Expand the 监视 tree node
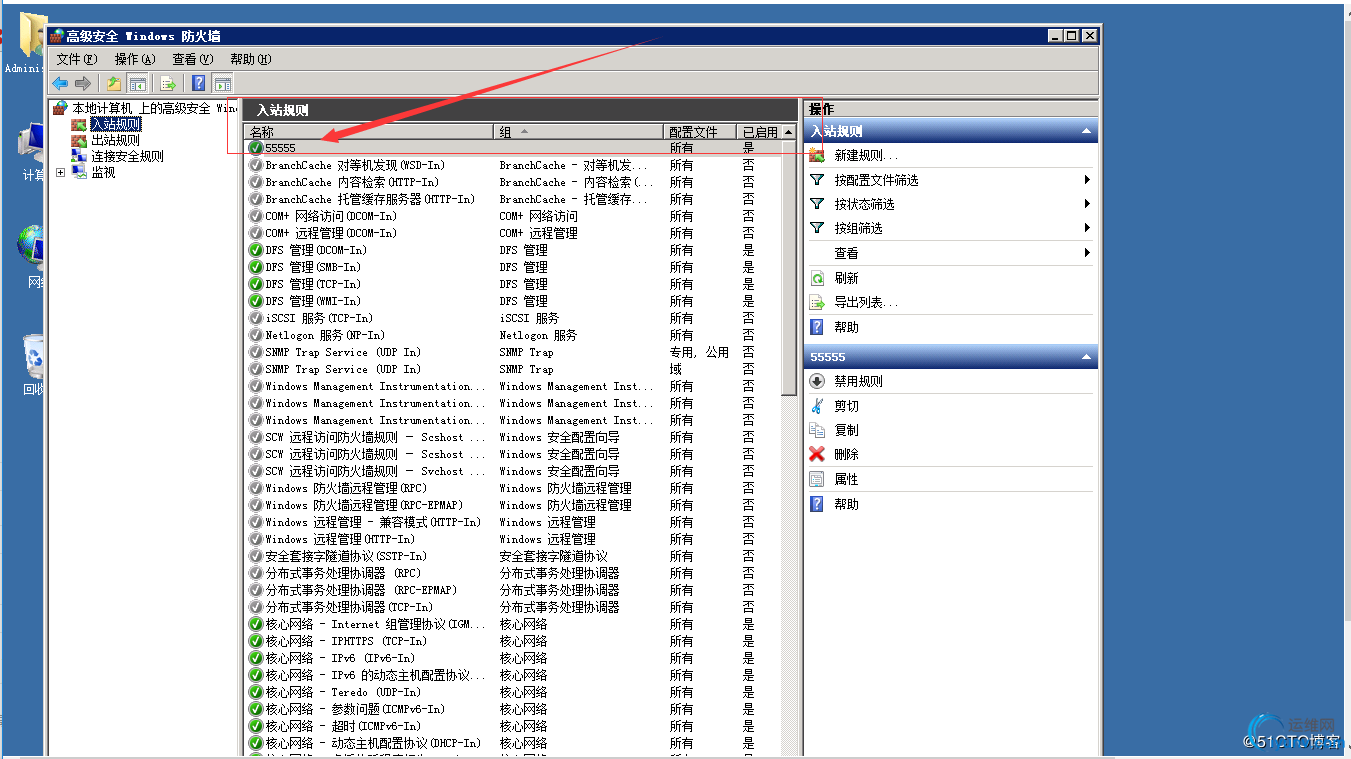The height and width of the screenshot is (759, 1351). pyautogui.click(x=61, y=172)
